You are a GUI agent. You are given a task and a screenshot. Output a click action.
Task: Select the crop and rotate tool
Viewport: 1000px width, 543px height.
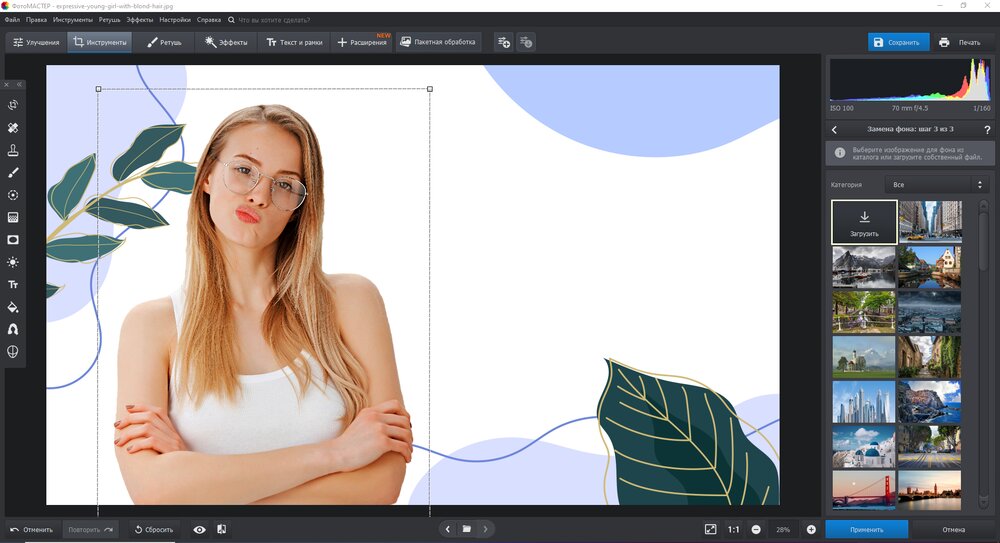coord(13,105)
